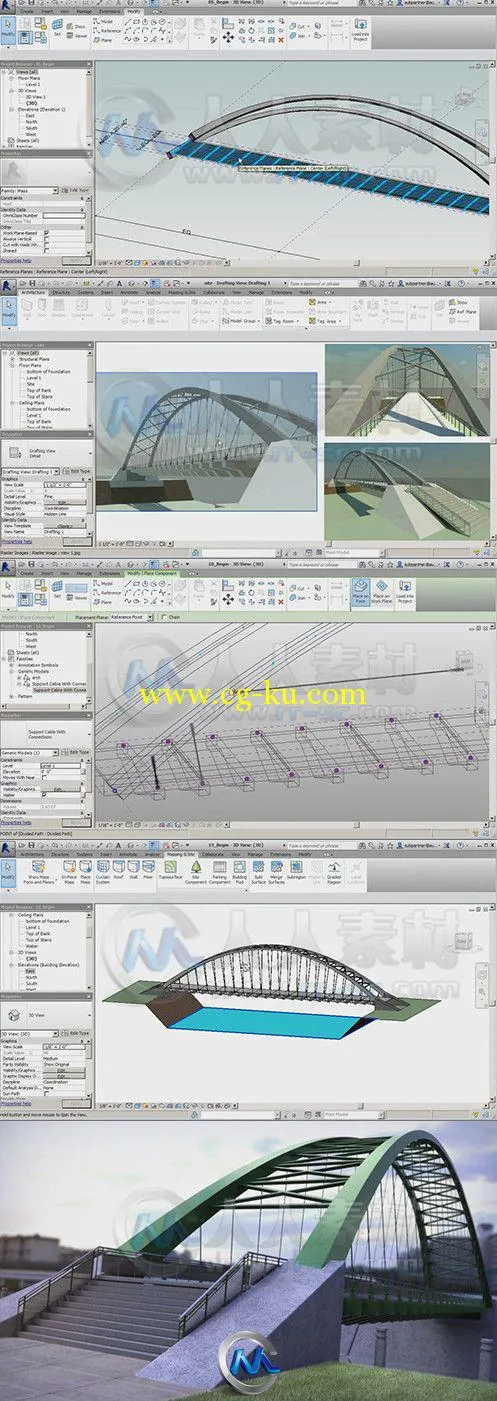The image size is (497, 1401).
Task: Select Place Mass tool
Action: (x=85, y=872)
